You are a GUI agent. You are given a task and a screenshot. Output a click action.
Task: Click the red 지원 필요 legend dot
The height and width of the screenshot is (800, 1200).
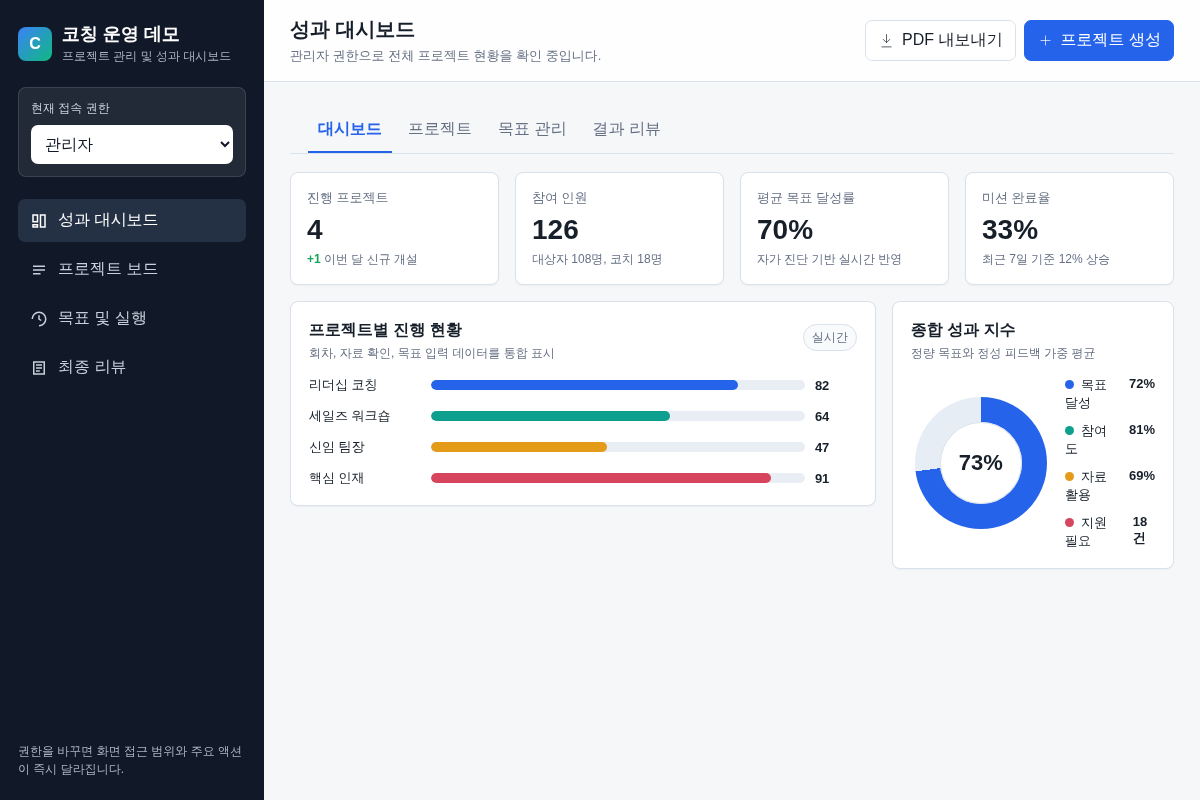click(1069, 522)
